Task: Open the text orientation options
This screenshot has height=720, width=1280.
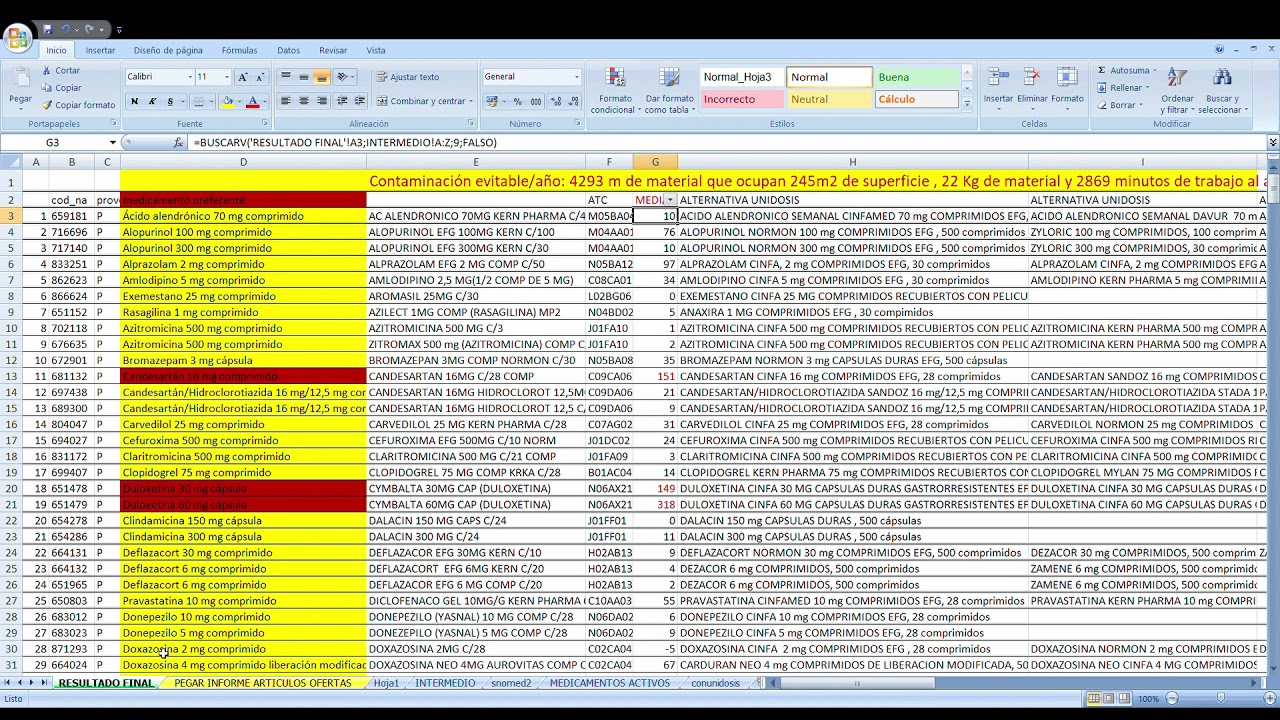Action: coord(344,77)
